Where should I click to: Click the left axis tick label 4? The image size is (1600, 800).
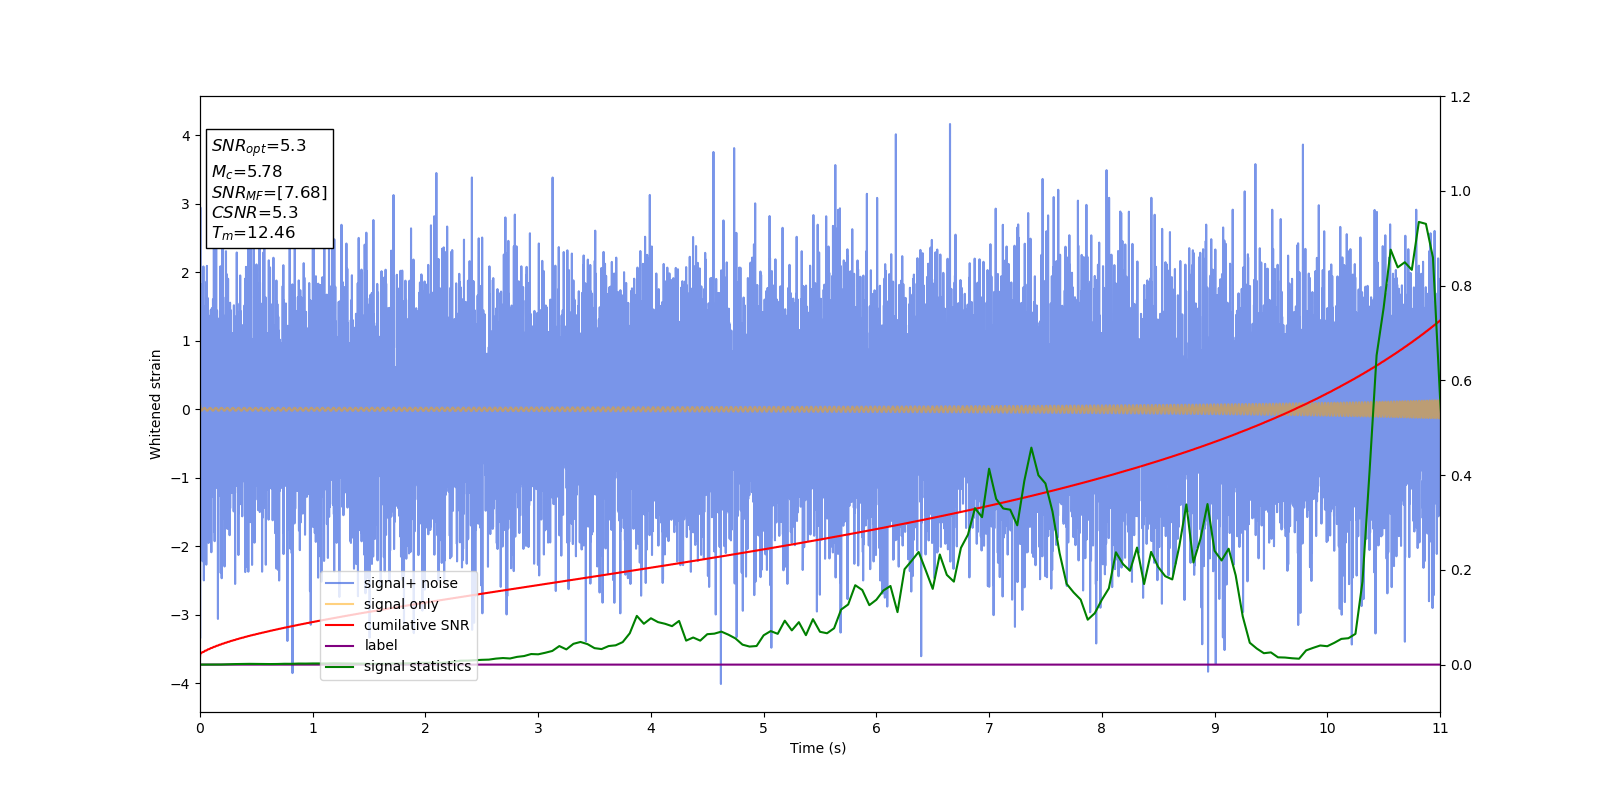[x=186, y=136]
